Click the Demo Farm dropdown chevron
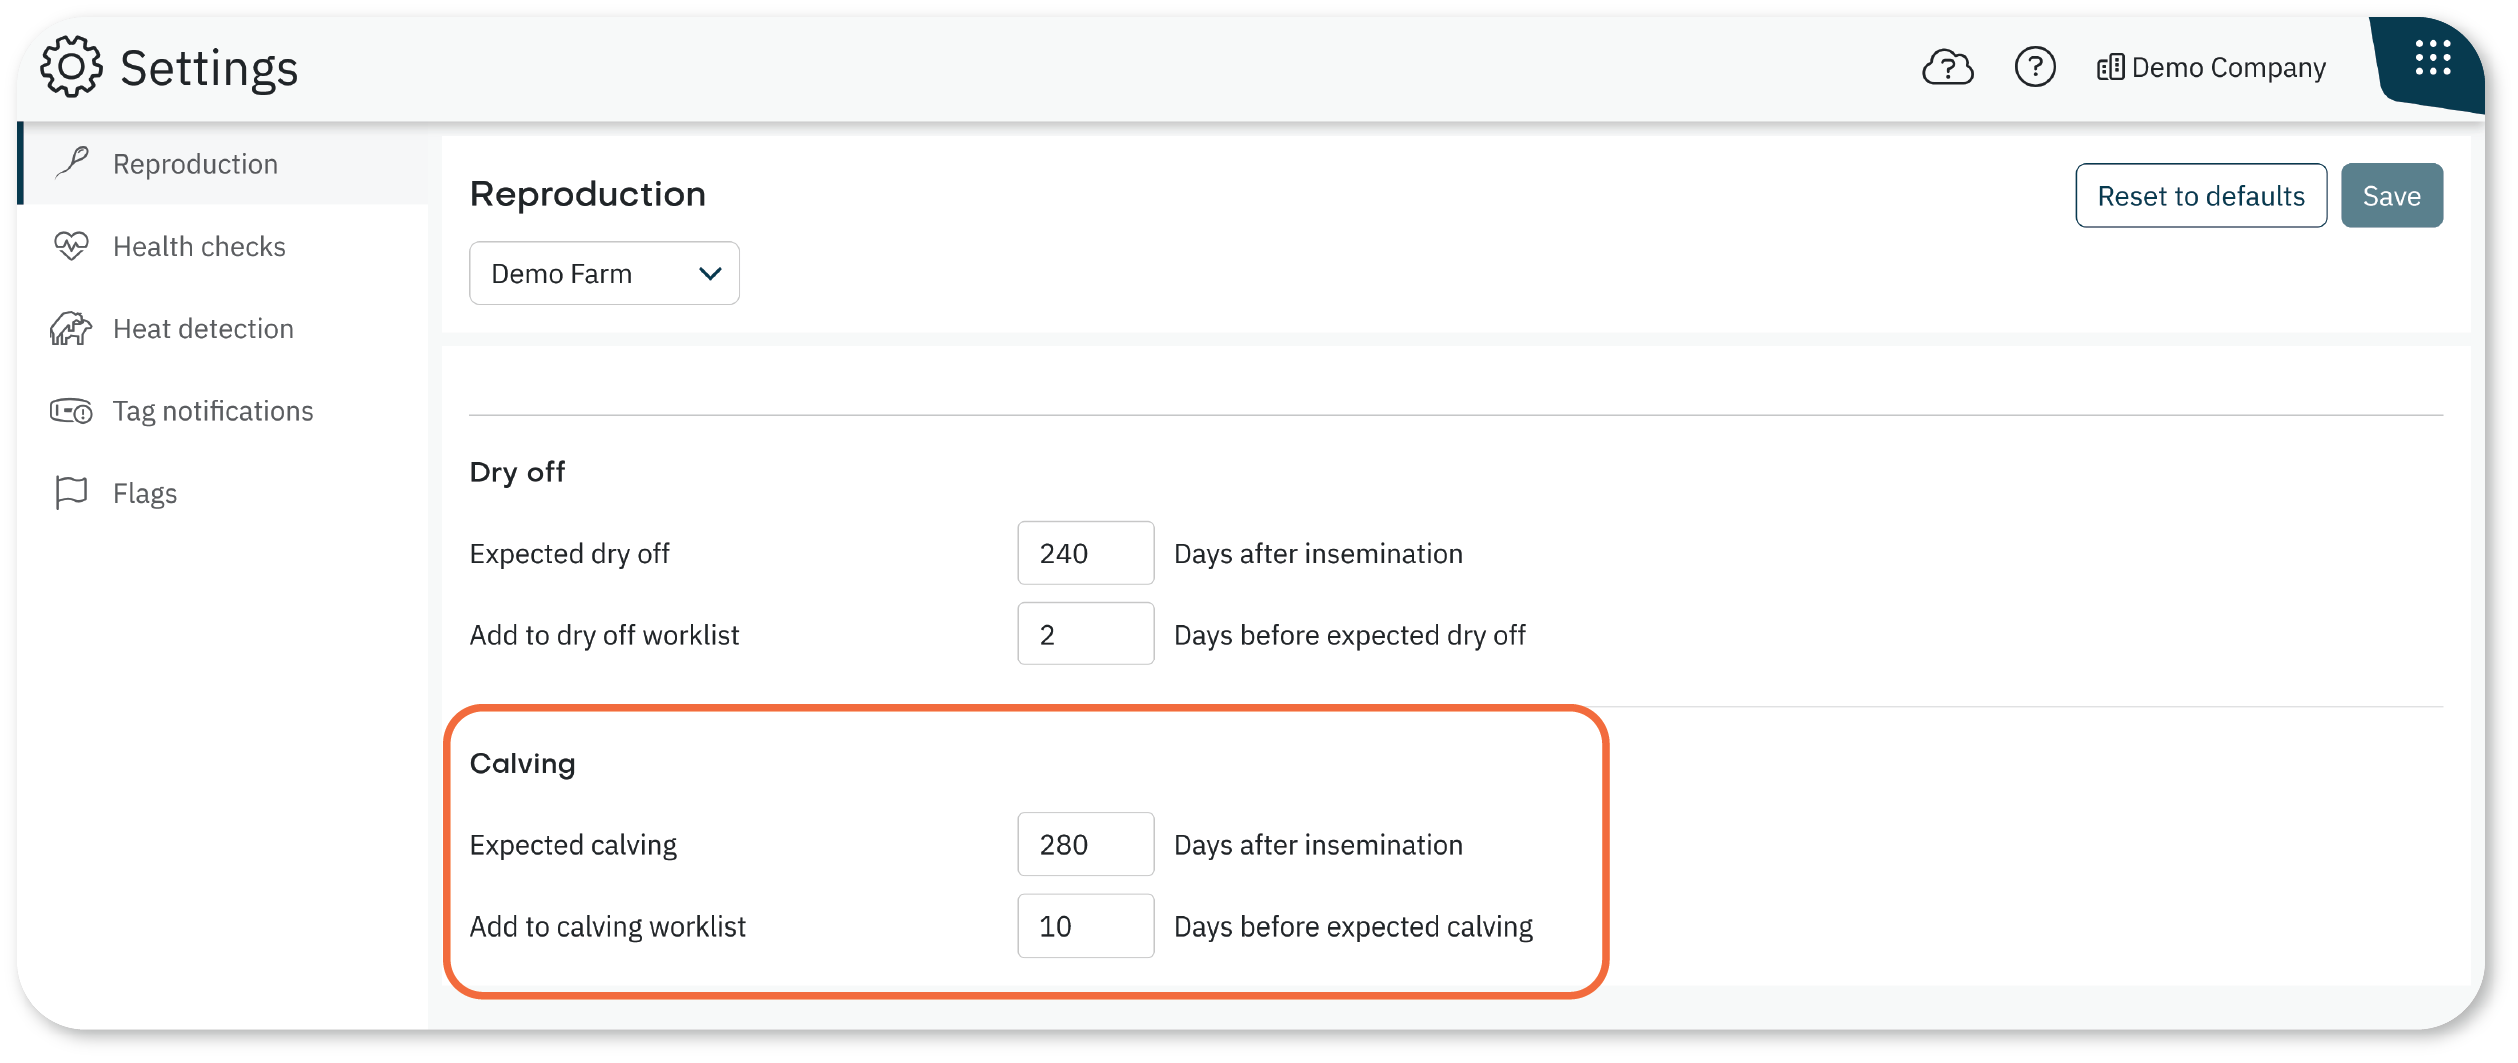Screen dimensions: 2518x1063 tap(710, 273)
